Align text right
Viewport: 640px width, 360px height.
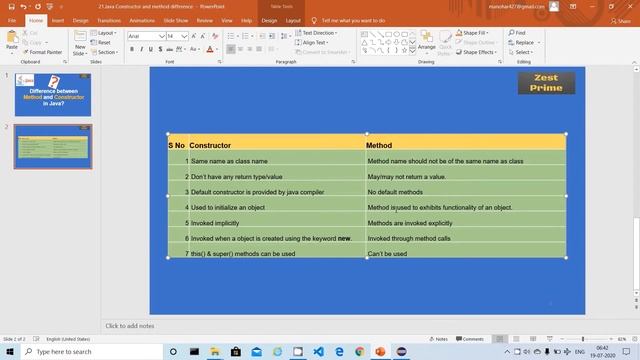click(250, 49)
